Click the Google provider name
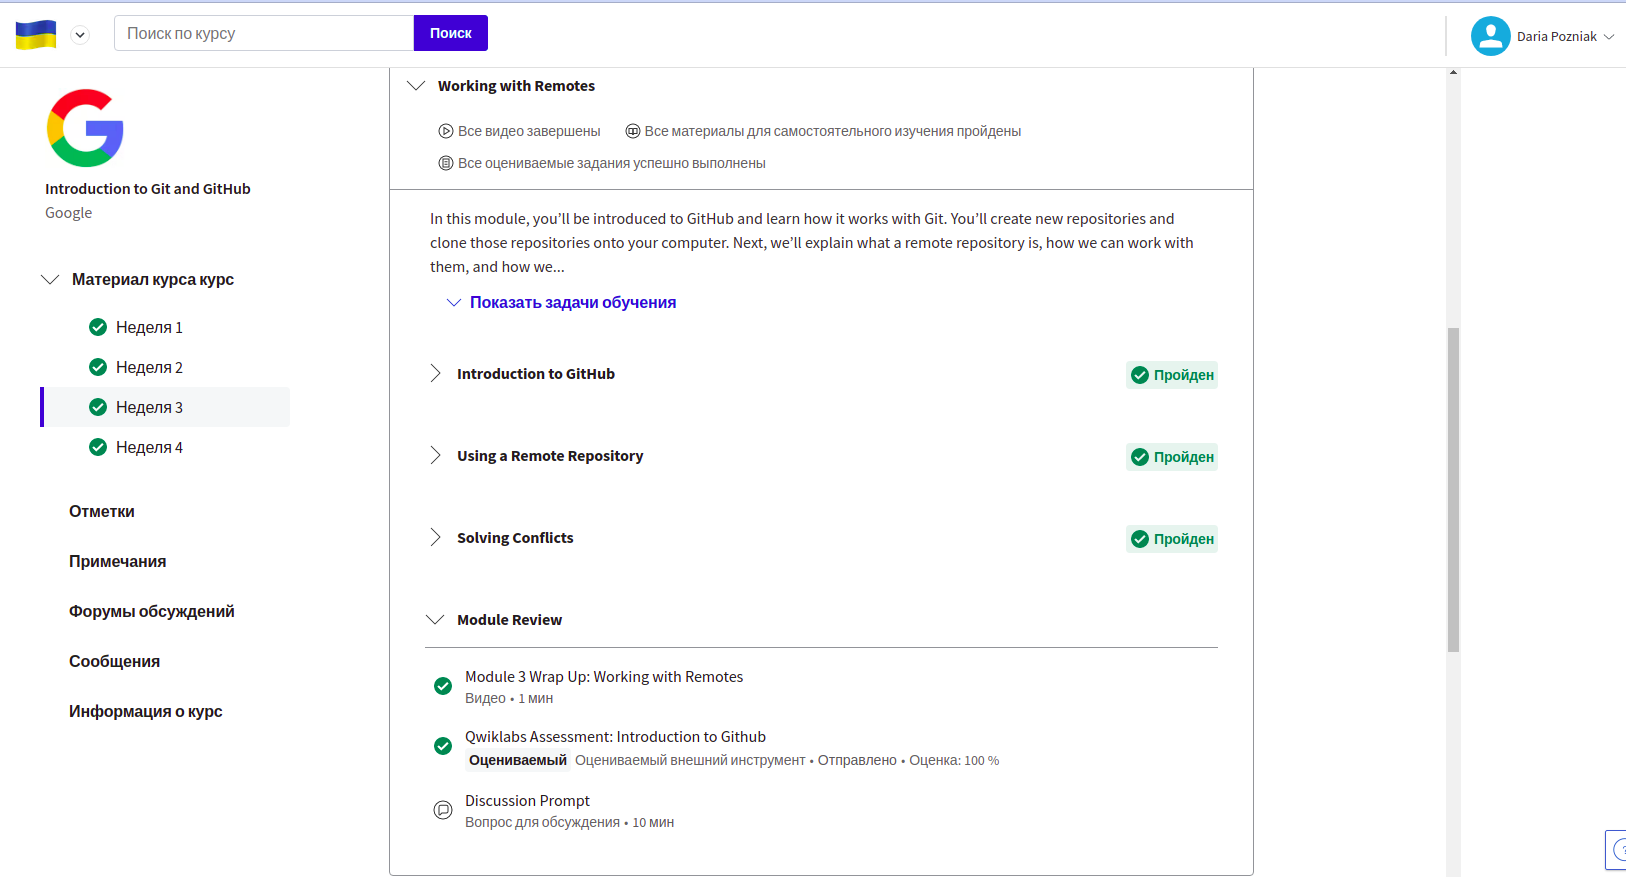Image resolution: width=1626 pixels, height=877 pixels. [69, 213]
